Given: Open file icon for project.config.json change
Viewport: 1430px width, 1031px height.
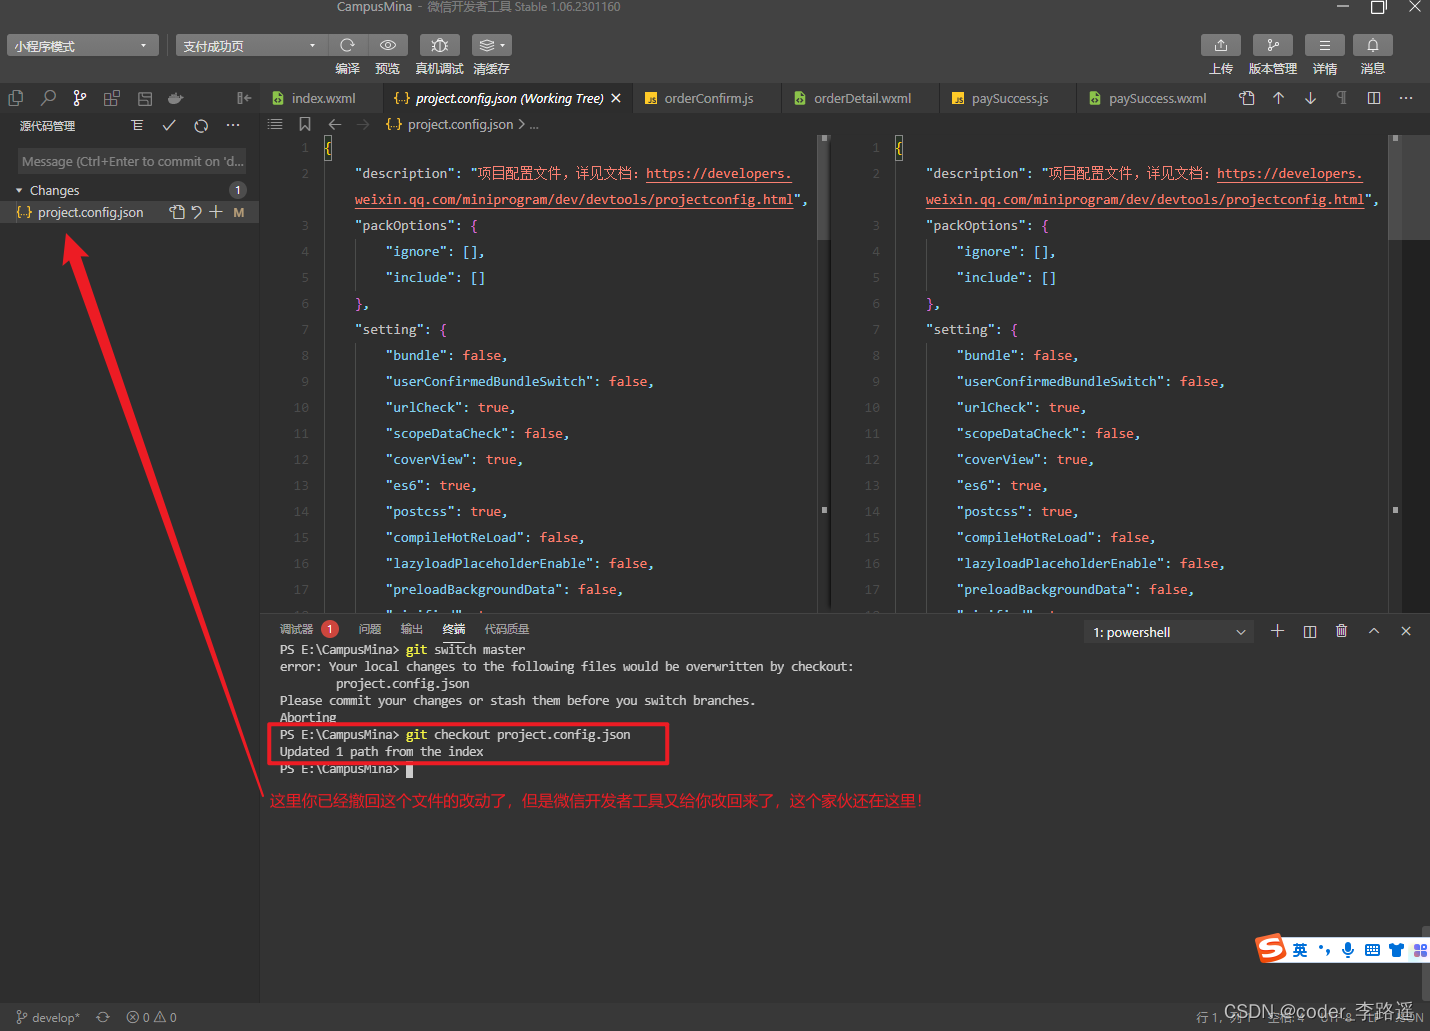Looking at the screenshot, I should click(x=177, y=212).
